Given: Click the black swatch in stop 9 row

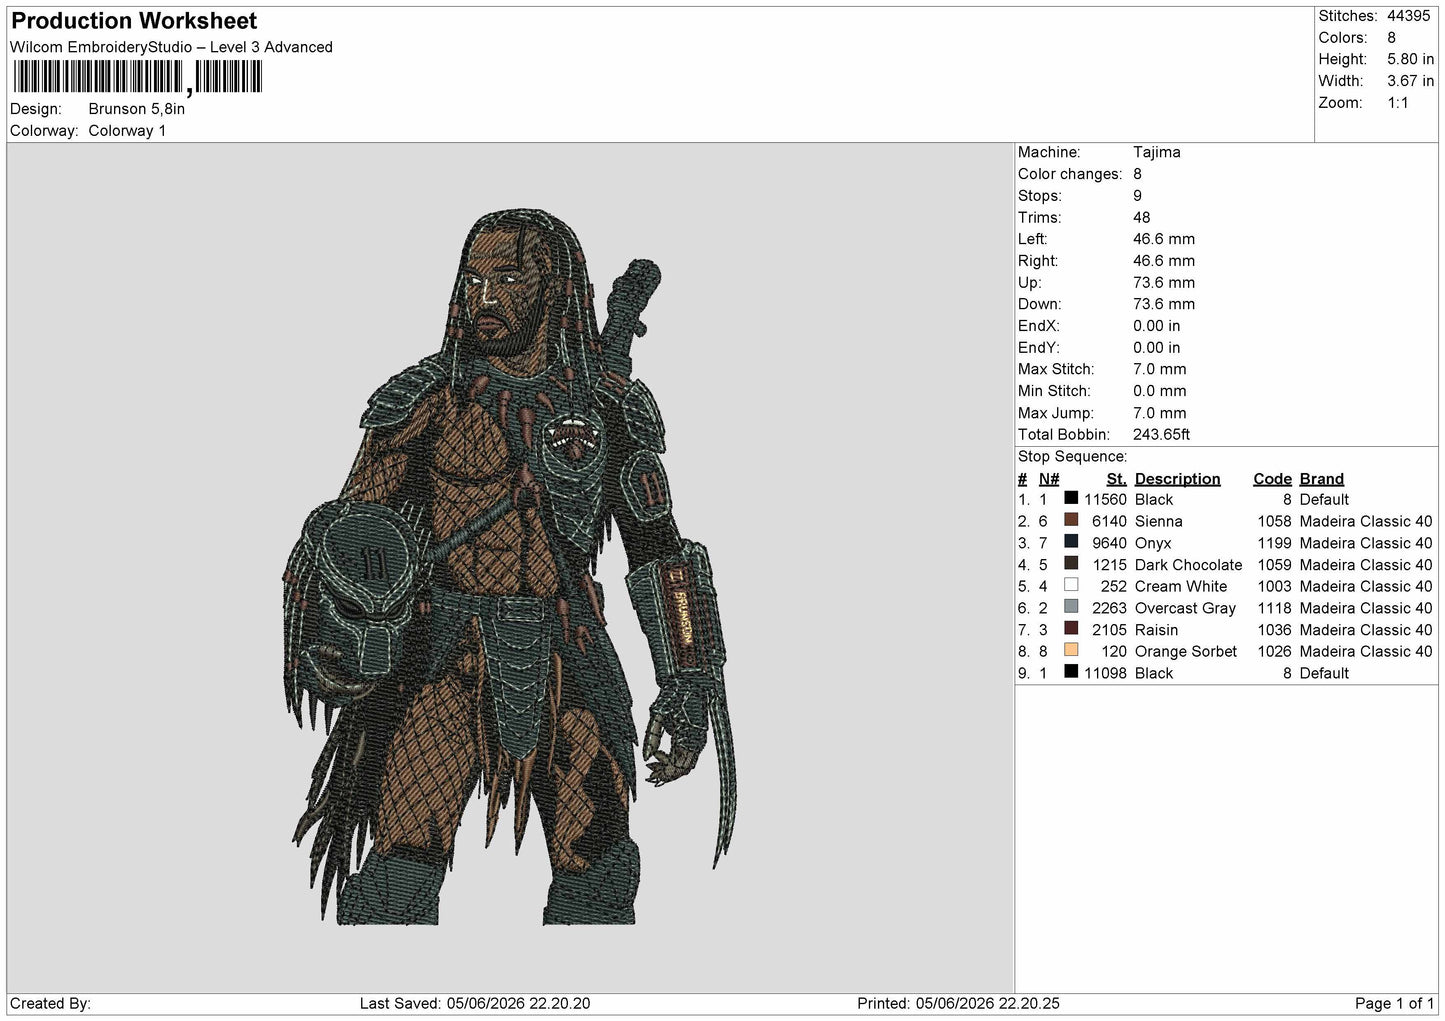Looking at the screenshot, I should 1071,672.
